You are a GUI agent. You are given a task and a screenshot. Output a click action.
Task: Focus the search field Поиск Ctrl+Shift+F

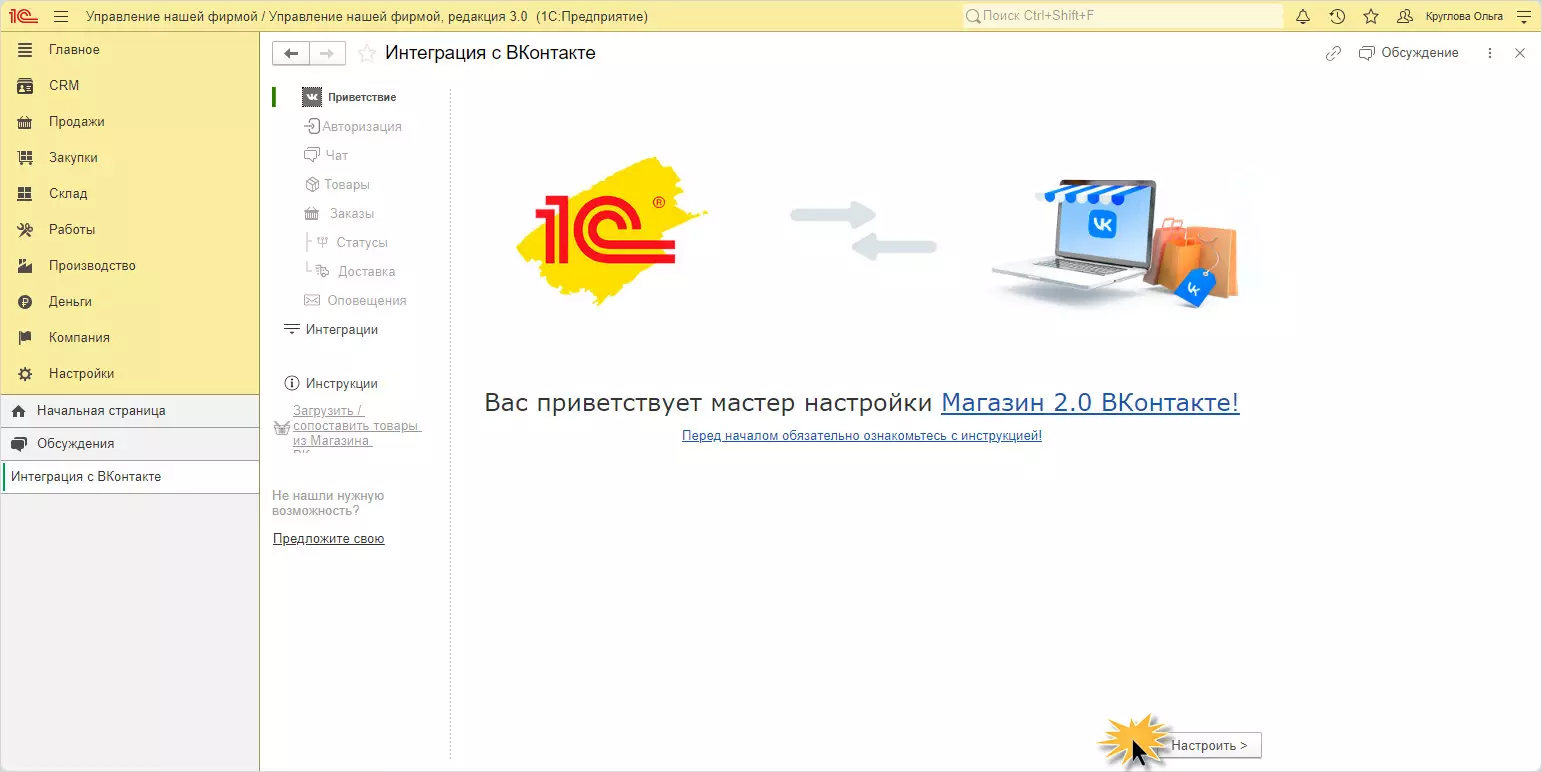coord(1122,16)
